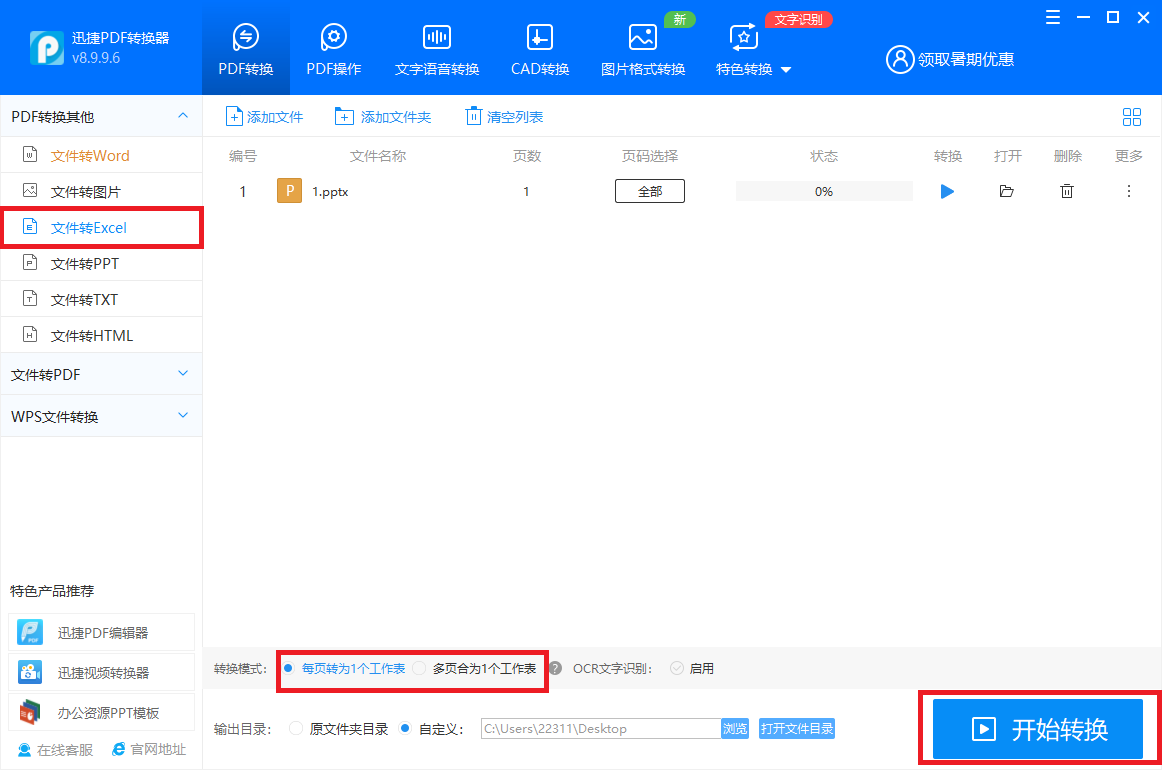The width and height of the screenshot is (1162, 770).
Task: Click 打开文件目录 button
Action: point(797,728)
